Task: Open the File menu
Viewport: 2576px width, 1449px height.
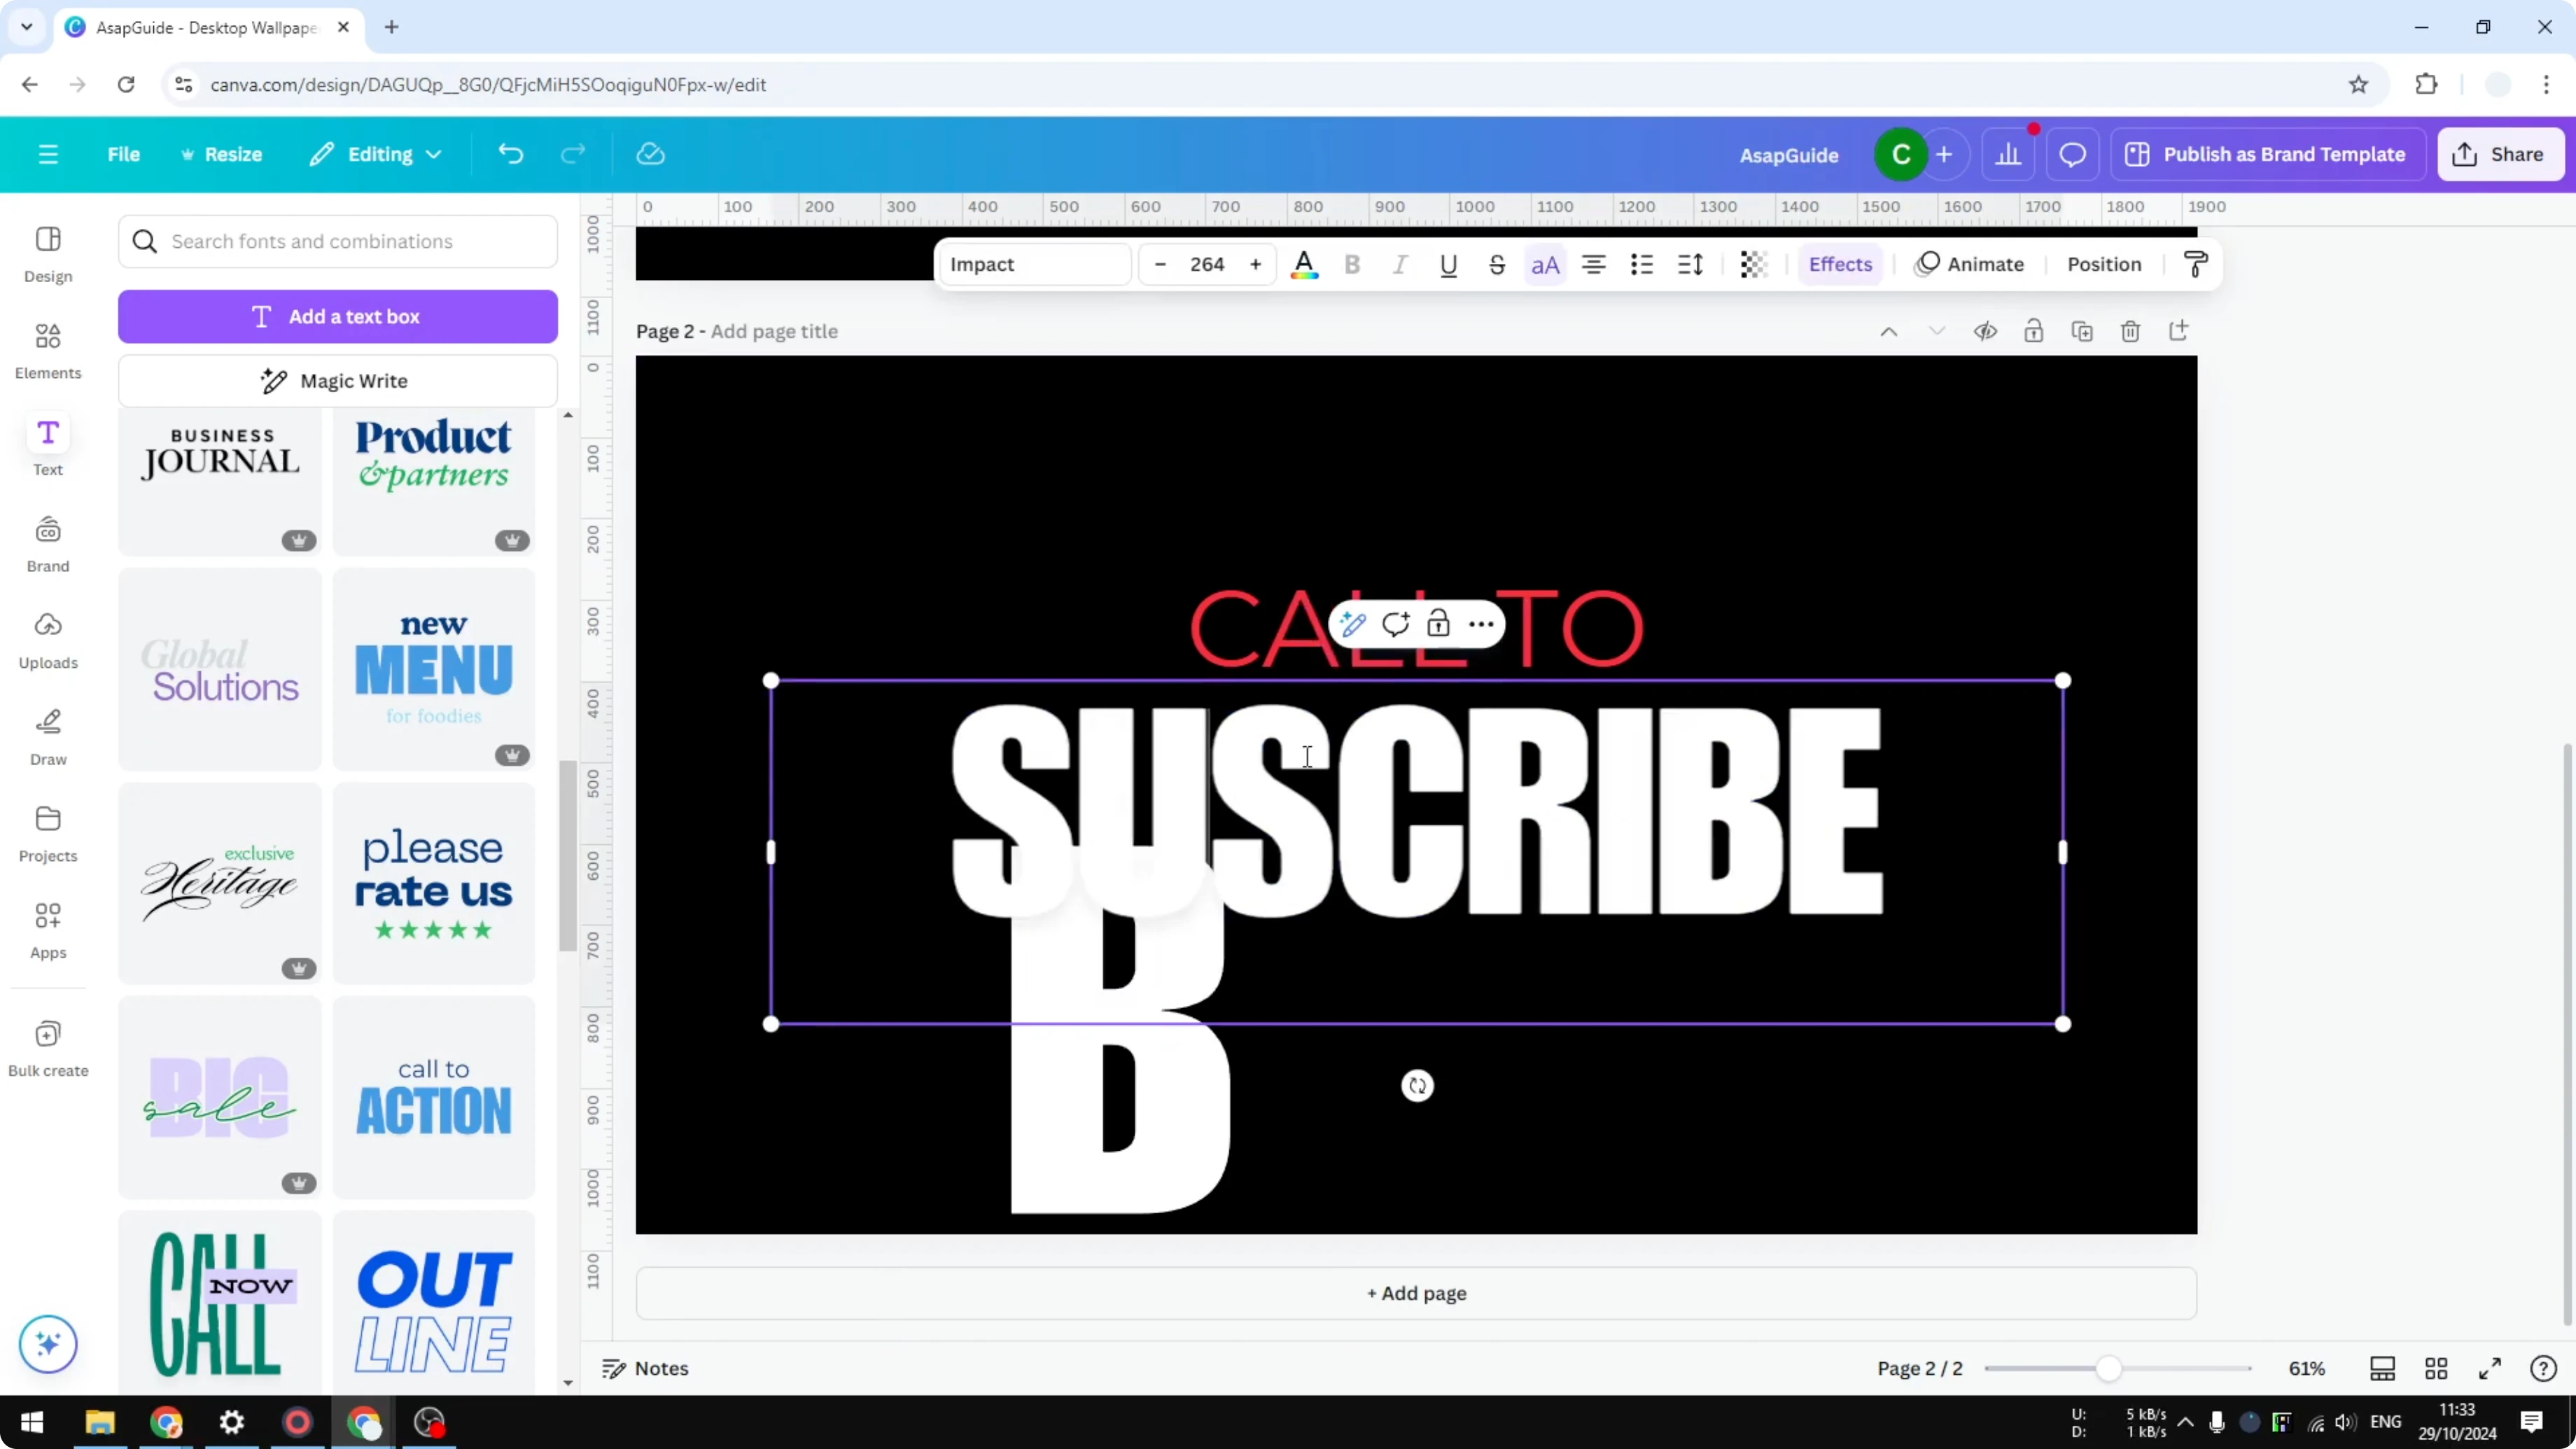Action: pyautogui.click(x=124, y=154)
